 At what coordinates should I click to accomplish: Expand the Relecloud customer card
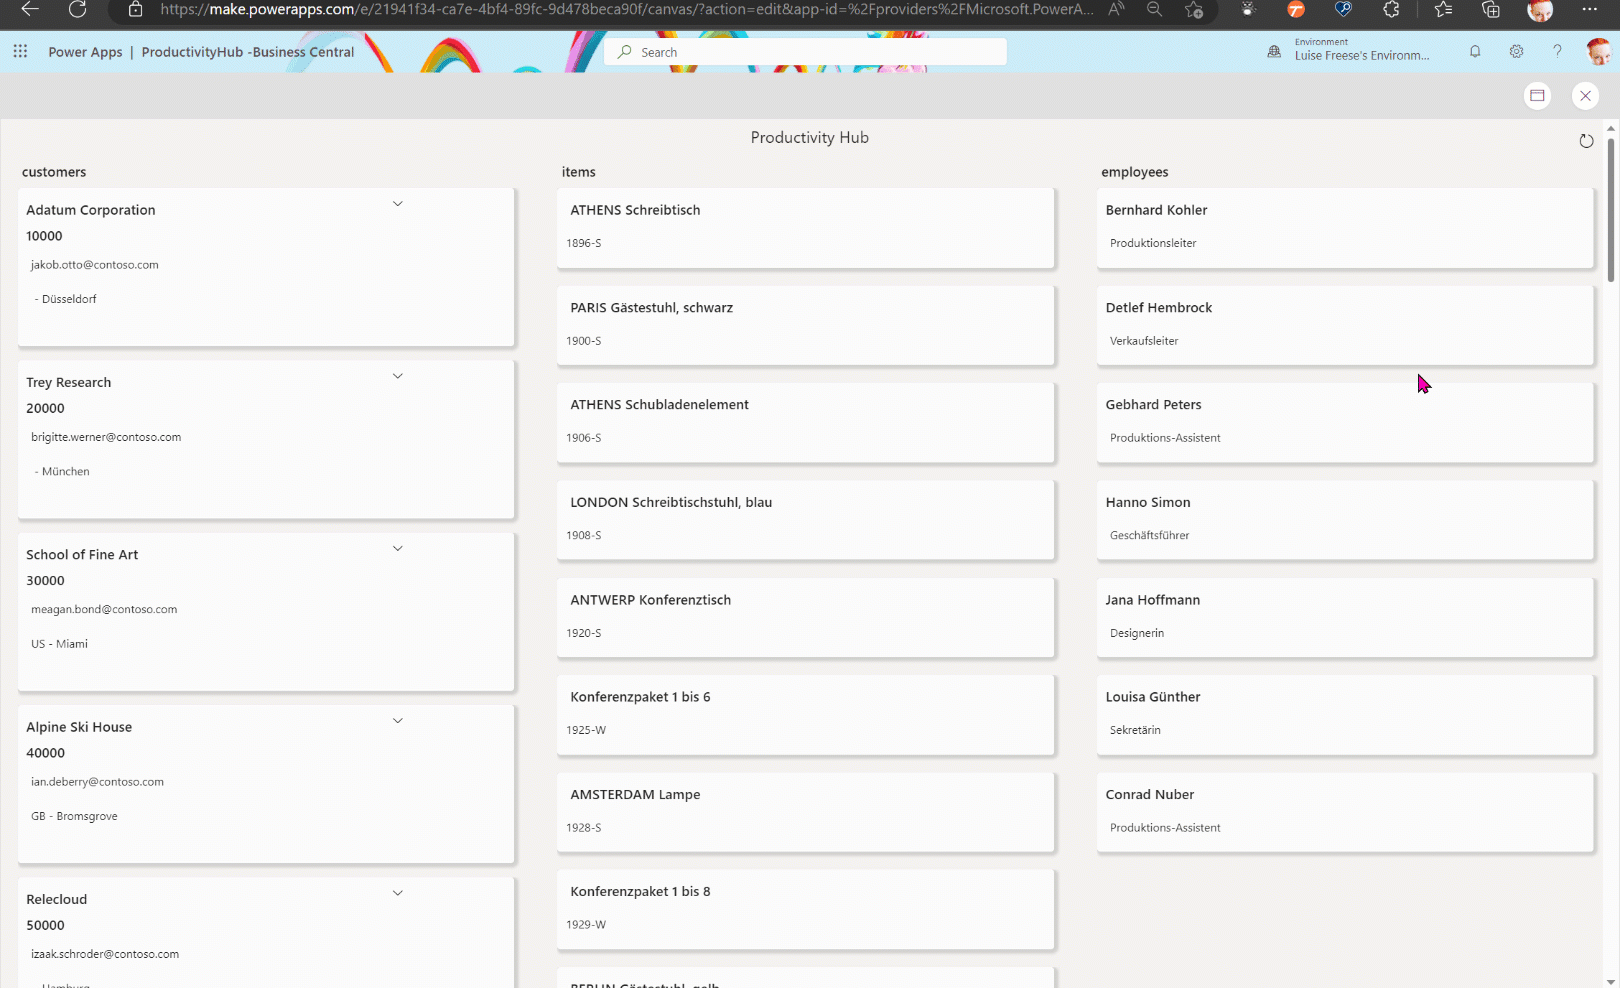pyautogui.click(x=397, y=893)
